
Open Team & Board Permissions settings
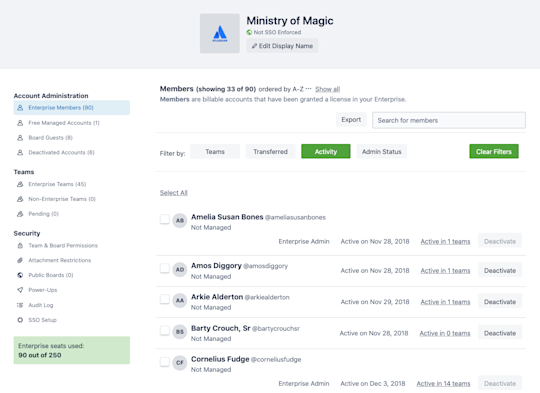pos(63,246)
